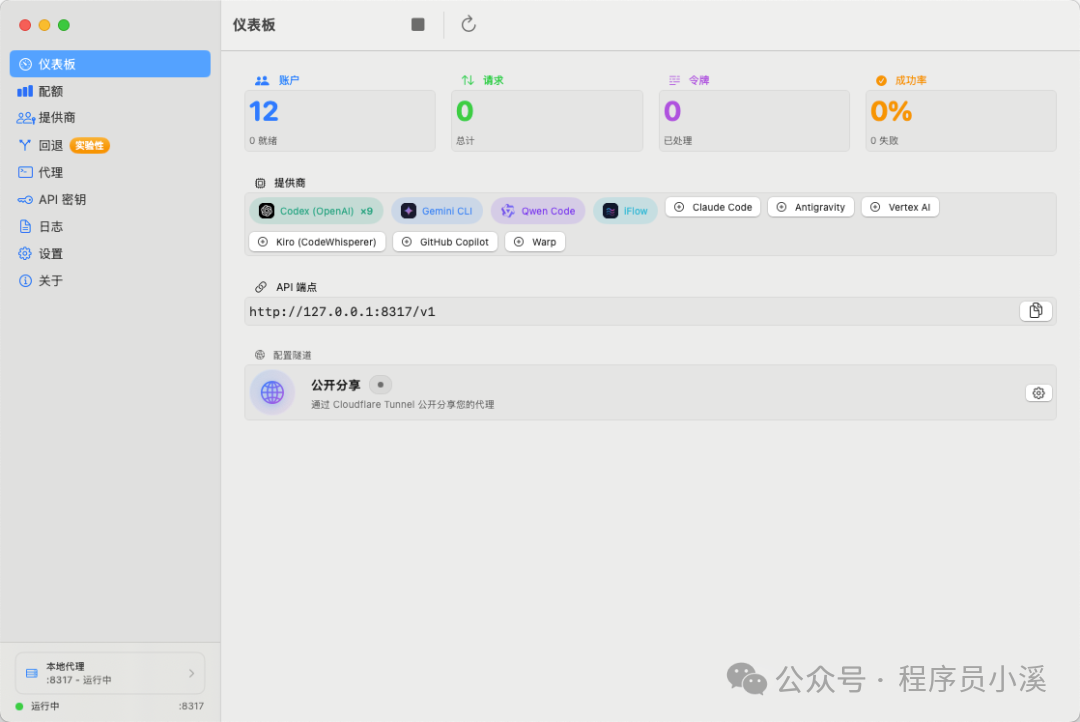Click the 令牌 icon above the card

point(674,81)
